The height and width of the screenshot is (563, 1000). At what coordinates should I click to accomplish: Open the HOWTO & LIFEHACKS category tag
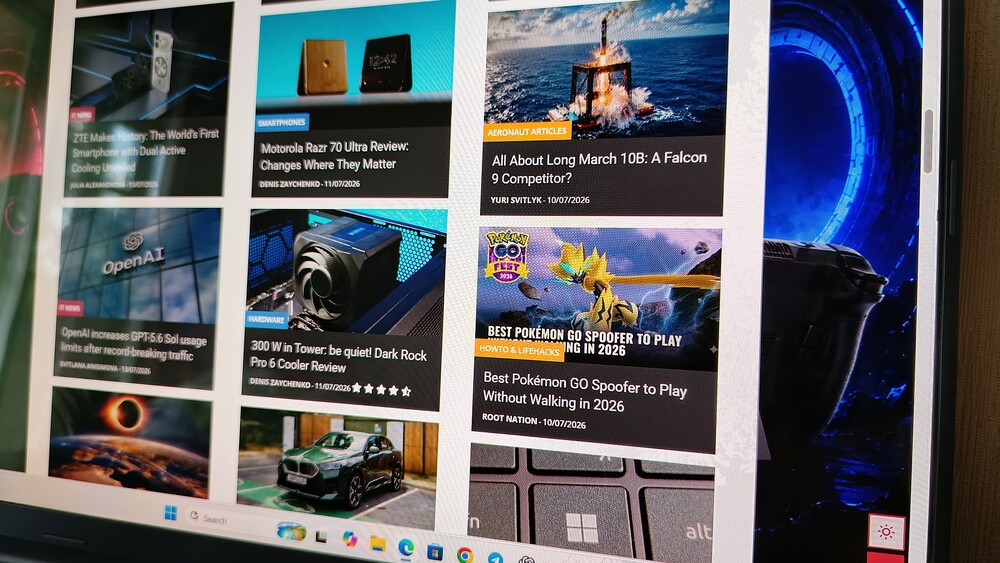click(518, 350)
